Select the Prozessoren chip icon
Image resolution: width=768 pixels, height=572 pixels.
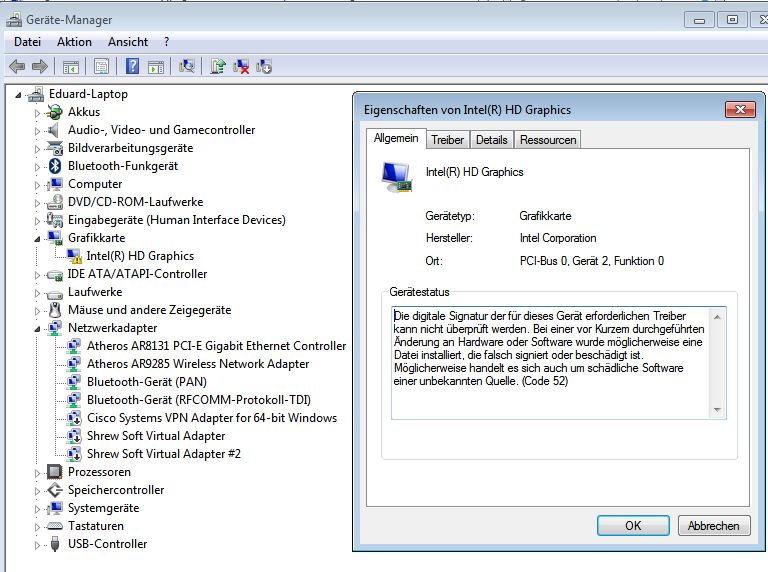point(54,472)
